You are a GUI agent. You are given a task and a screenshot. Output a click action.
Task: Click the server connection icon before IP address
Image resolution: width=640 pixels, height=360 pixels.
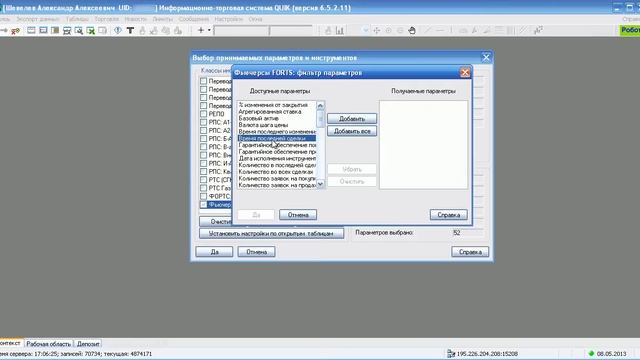[x=451, y=353]
